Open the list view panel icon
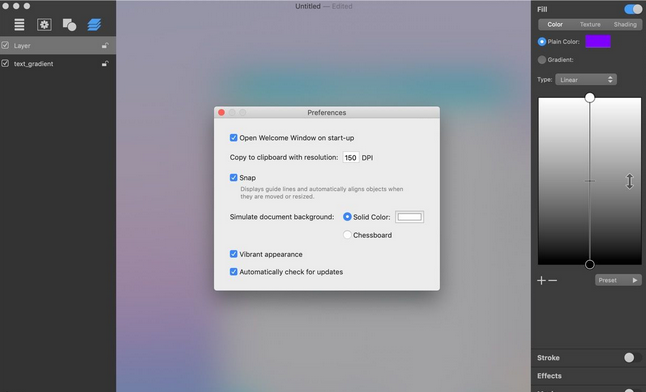 click(x=19, y=25)
